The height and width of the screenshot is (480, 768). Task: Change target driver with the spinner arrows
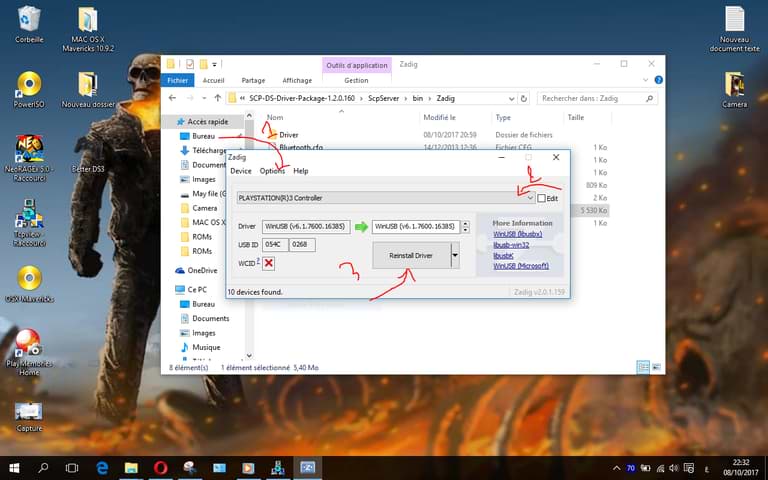(x=466, y=226)
